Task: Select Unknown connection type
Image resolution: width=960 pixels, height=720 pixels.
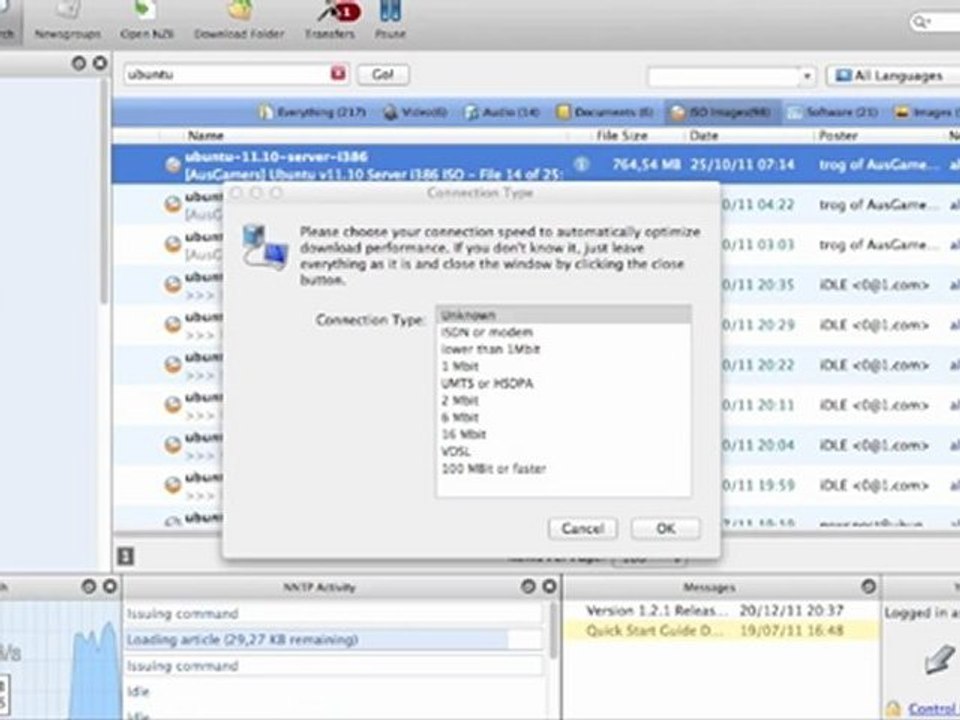Action: click(x=563, y=315)
